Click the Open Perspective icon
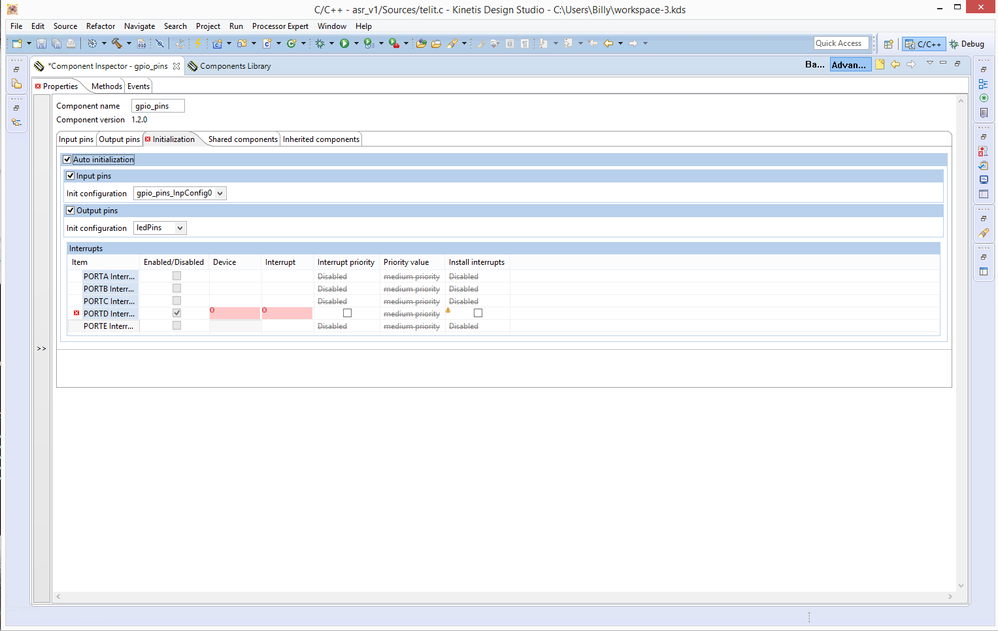998x631 pixels. (889, 44)
